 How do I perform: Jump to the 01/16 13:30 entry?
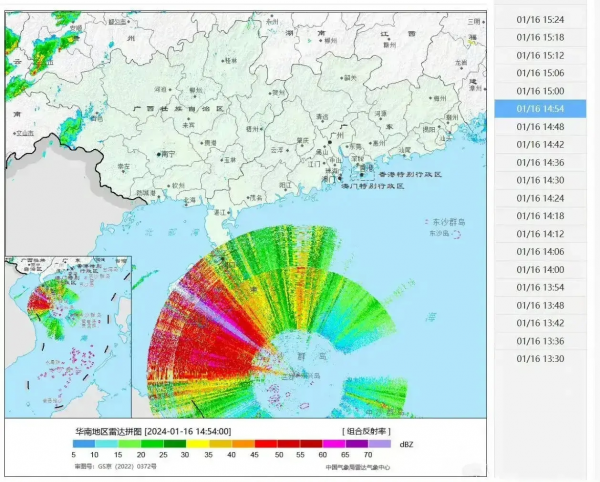tap(540, 359)
